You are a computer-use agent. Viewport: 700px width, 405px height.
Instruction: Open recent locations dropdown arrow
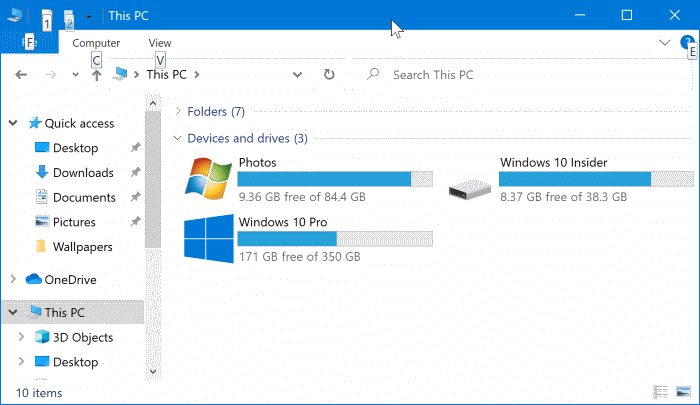pos(75,75)
